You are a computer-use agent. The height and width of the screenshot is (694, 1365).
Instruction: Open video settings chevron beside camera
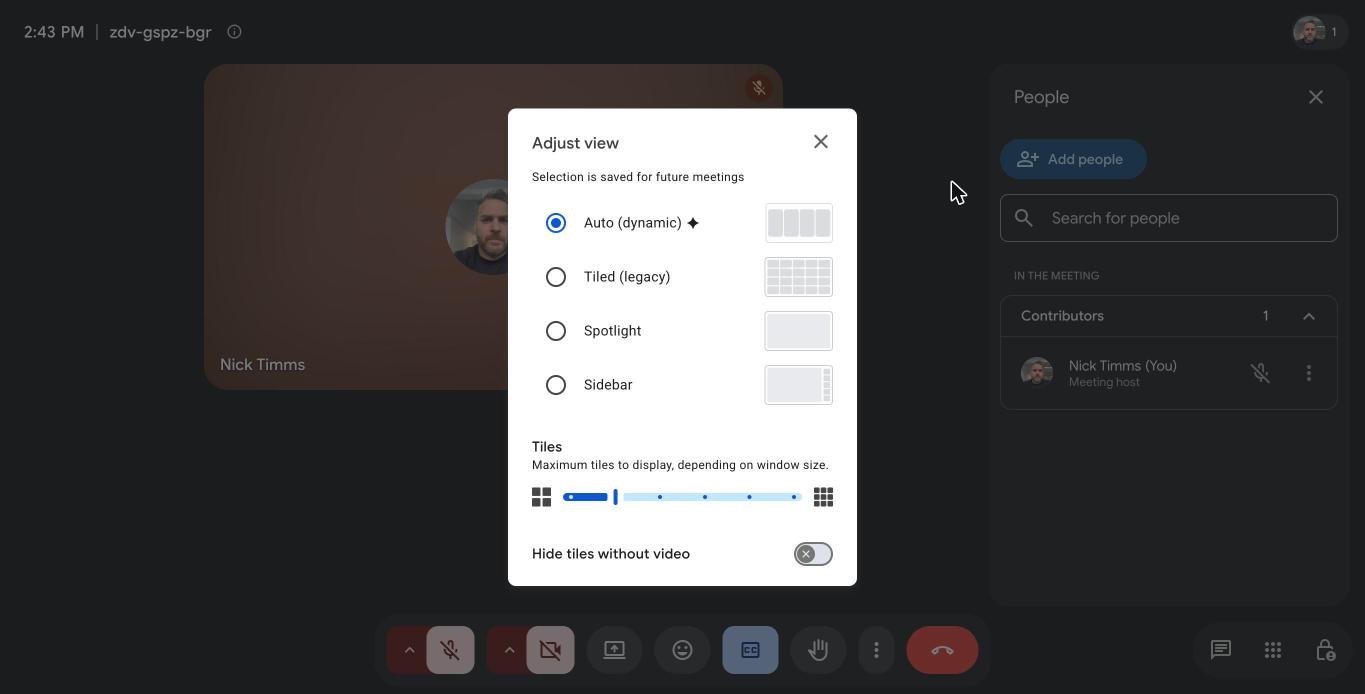(x=508, y=650)
